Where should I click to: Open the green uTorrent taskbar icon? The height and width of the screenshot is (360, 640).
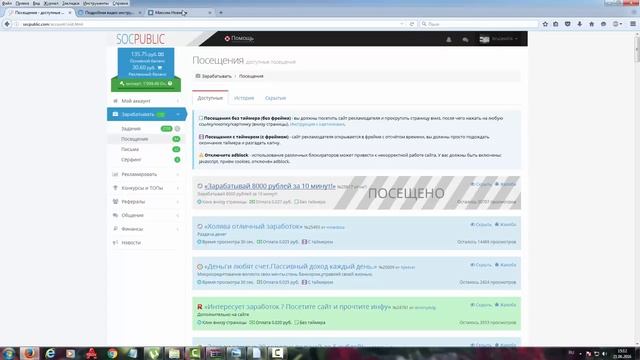point(153,353)
